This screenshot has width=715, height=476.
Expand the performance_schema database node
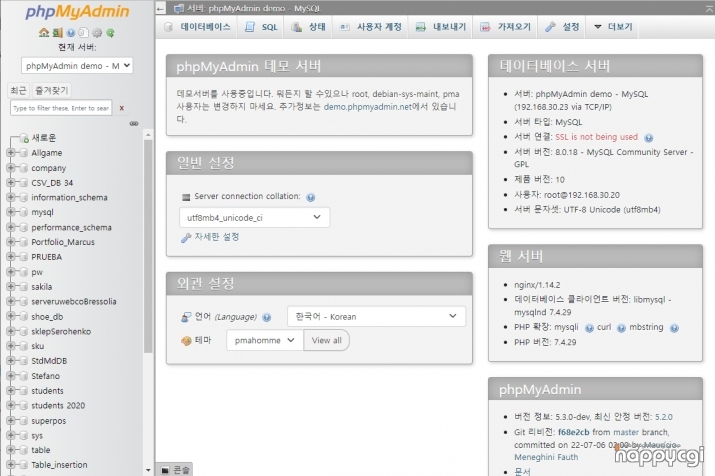coord(10,227)
